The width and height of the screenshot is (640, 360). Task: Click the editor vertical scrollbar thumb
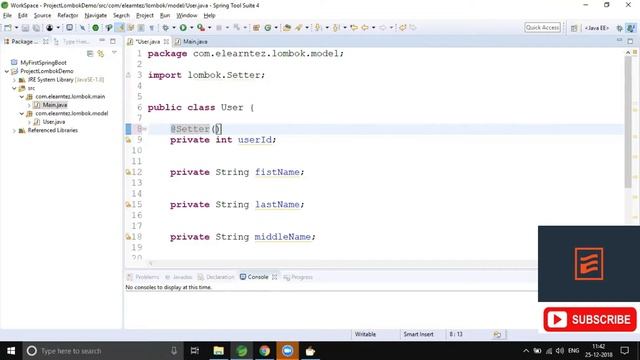(628, 122)
